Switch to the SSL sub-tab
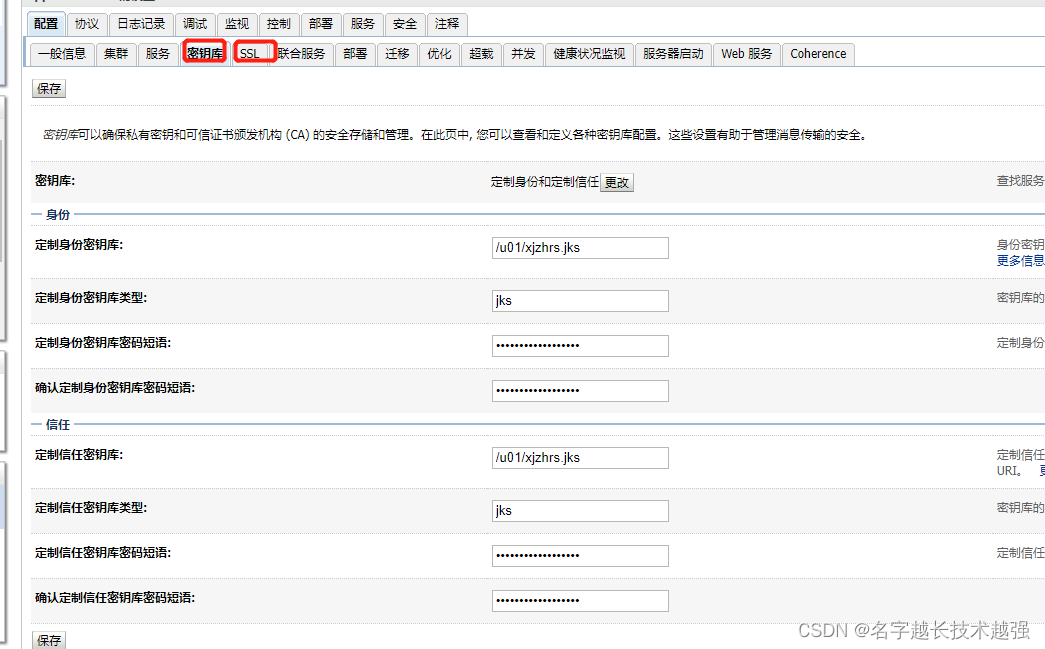The image size is (1045, 649). (x=253, y=54)
